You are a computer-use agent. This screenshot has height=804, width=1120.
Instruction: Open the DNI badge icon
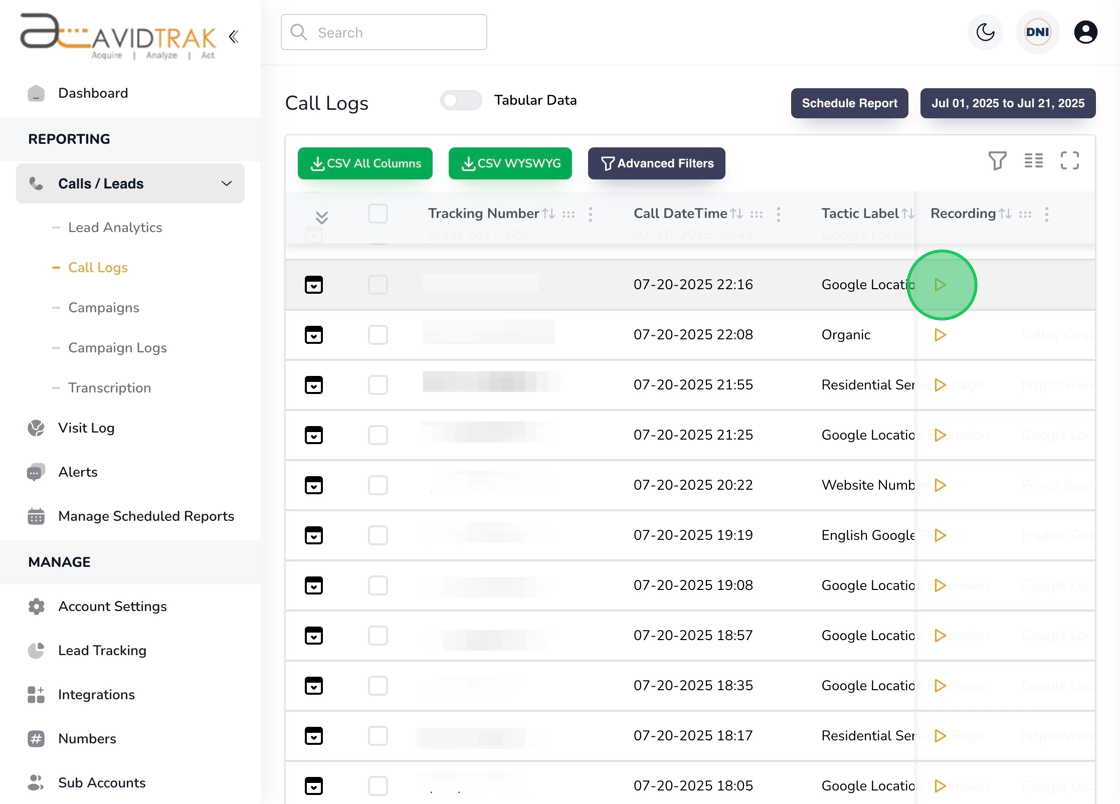point(1037,32)
